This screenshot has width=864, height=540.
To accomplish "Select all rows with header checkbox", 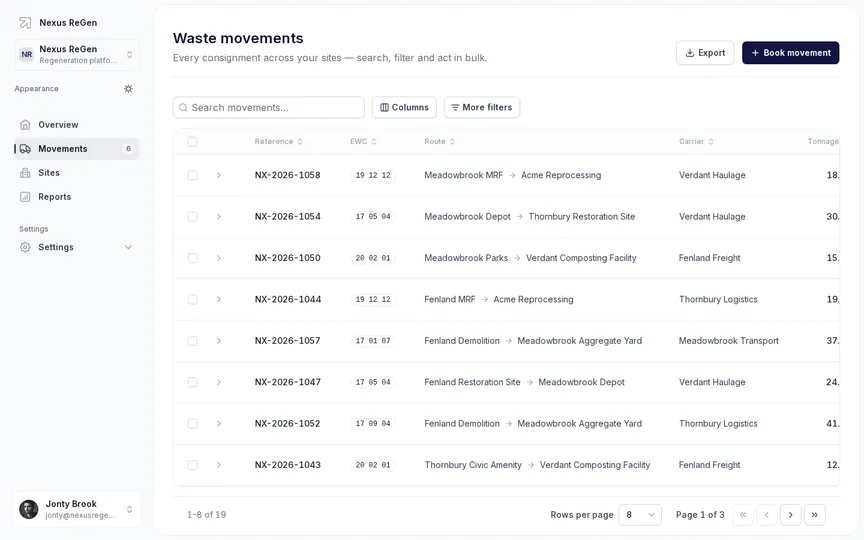I will [x=192, y=142].
